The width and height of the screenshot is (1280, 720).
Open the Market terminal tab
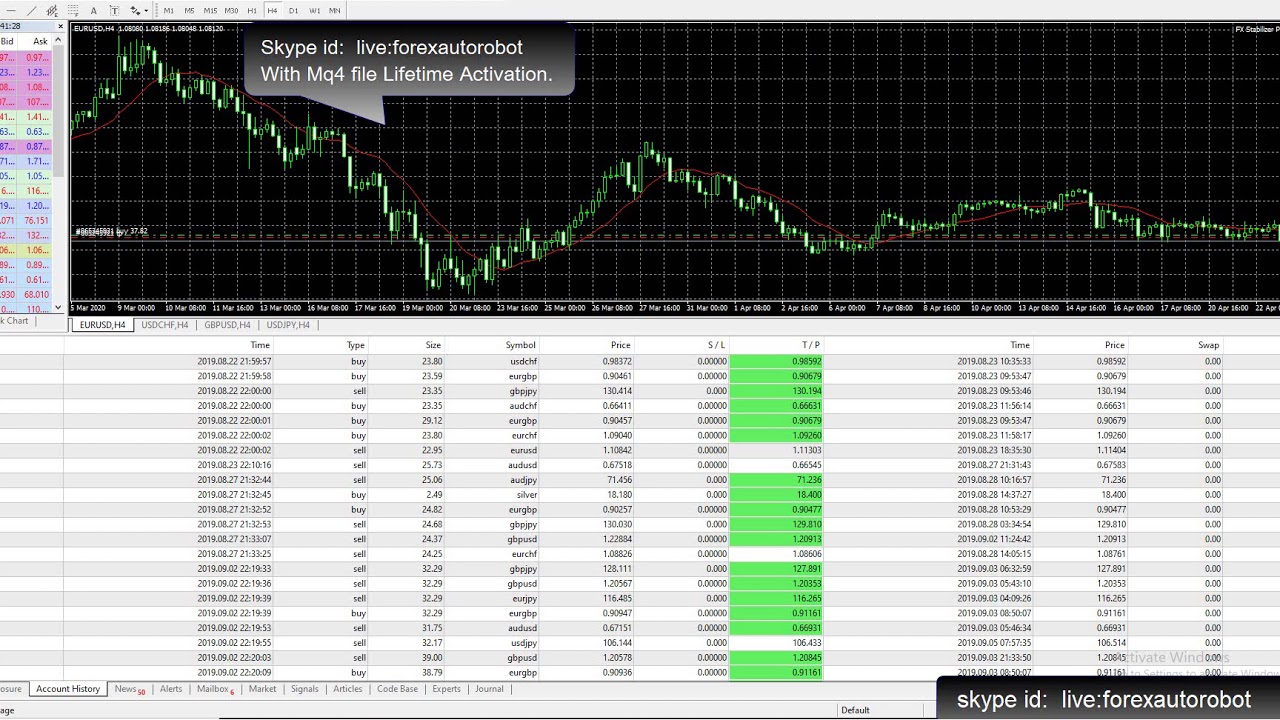point(262,689)
